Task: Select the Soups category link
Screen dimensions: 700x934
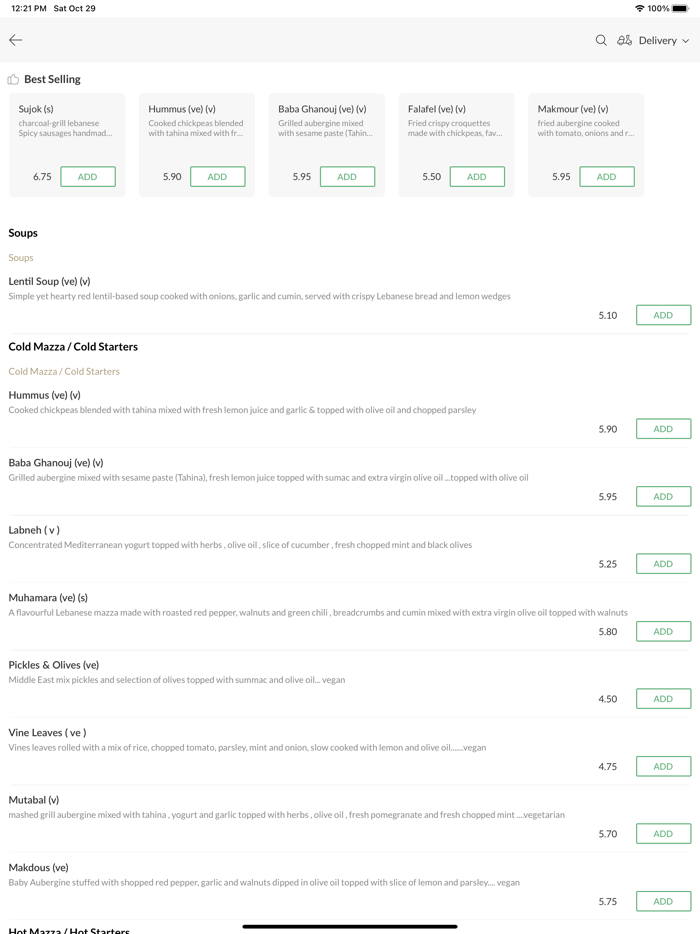Action: tap(21, 258)
